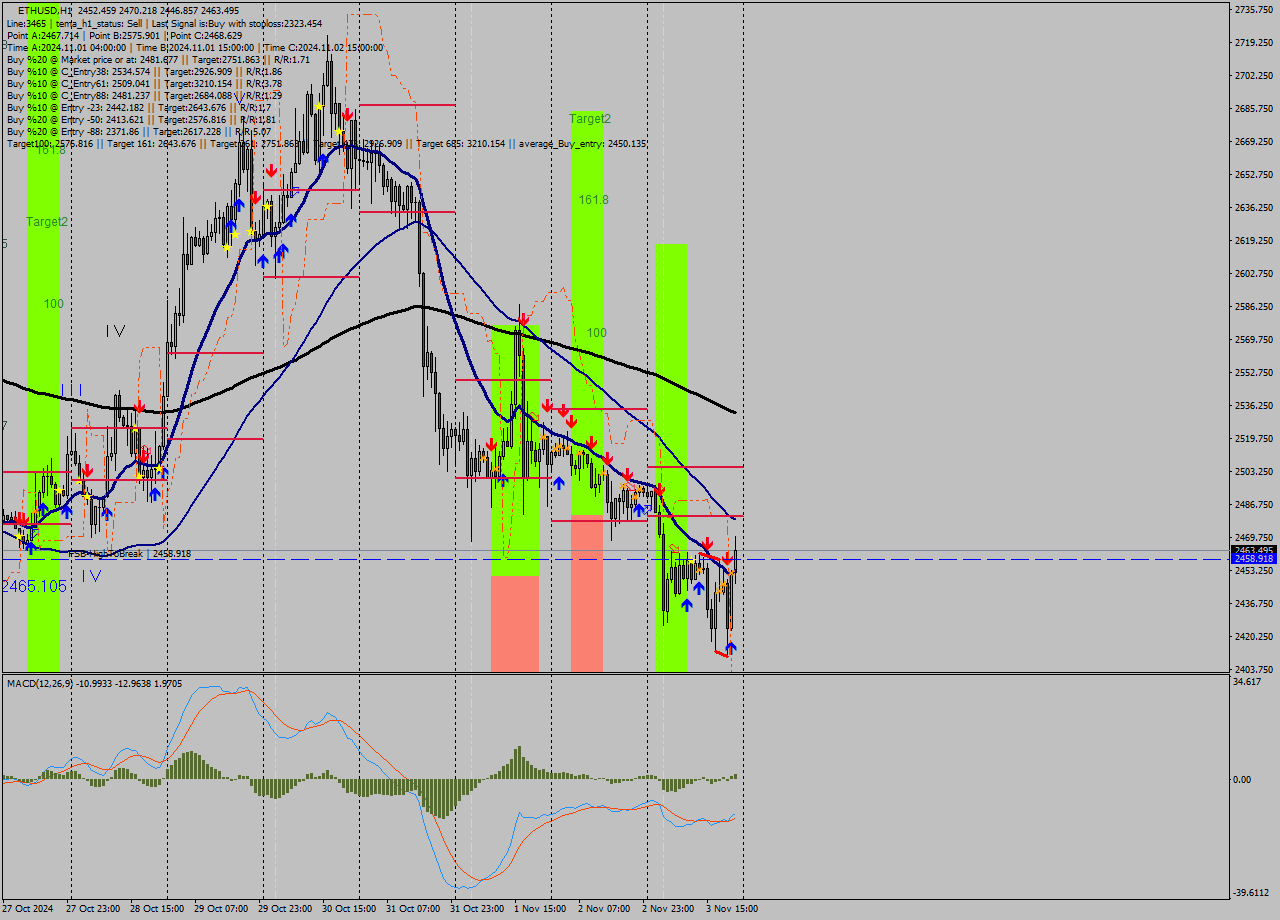Click the 2403.750 price axis value
The image size is (1280, 920).
tap(1254, 669)
